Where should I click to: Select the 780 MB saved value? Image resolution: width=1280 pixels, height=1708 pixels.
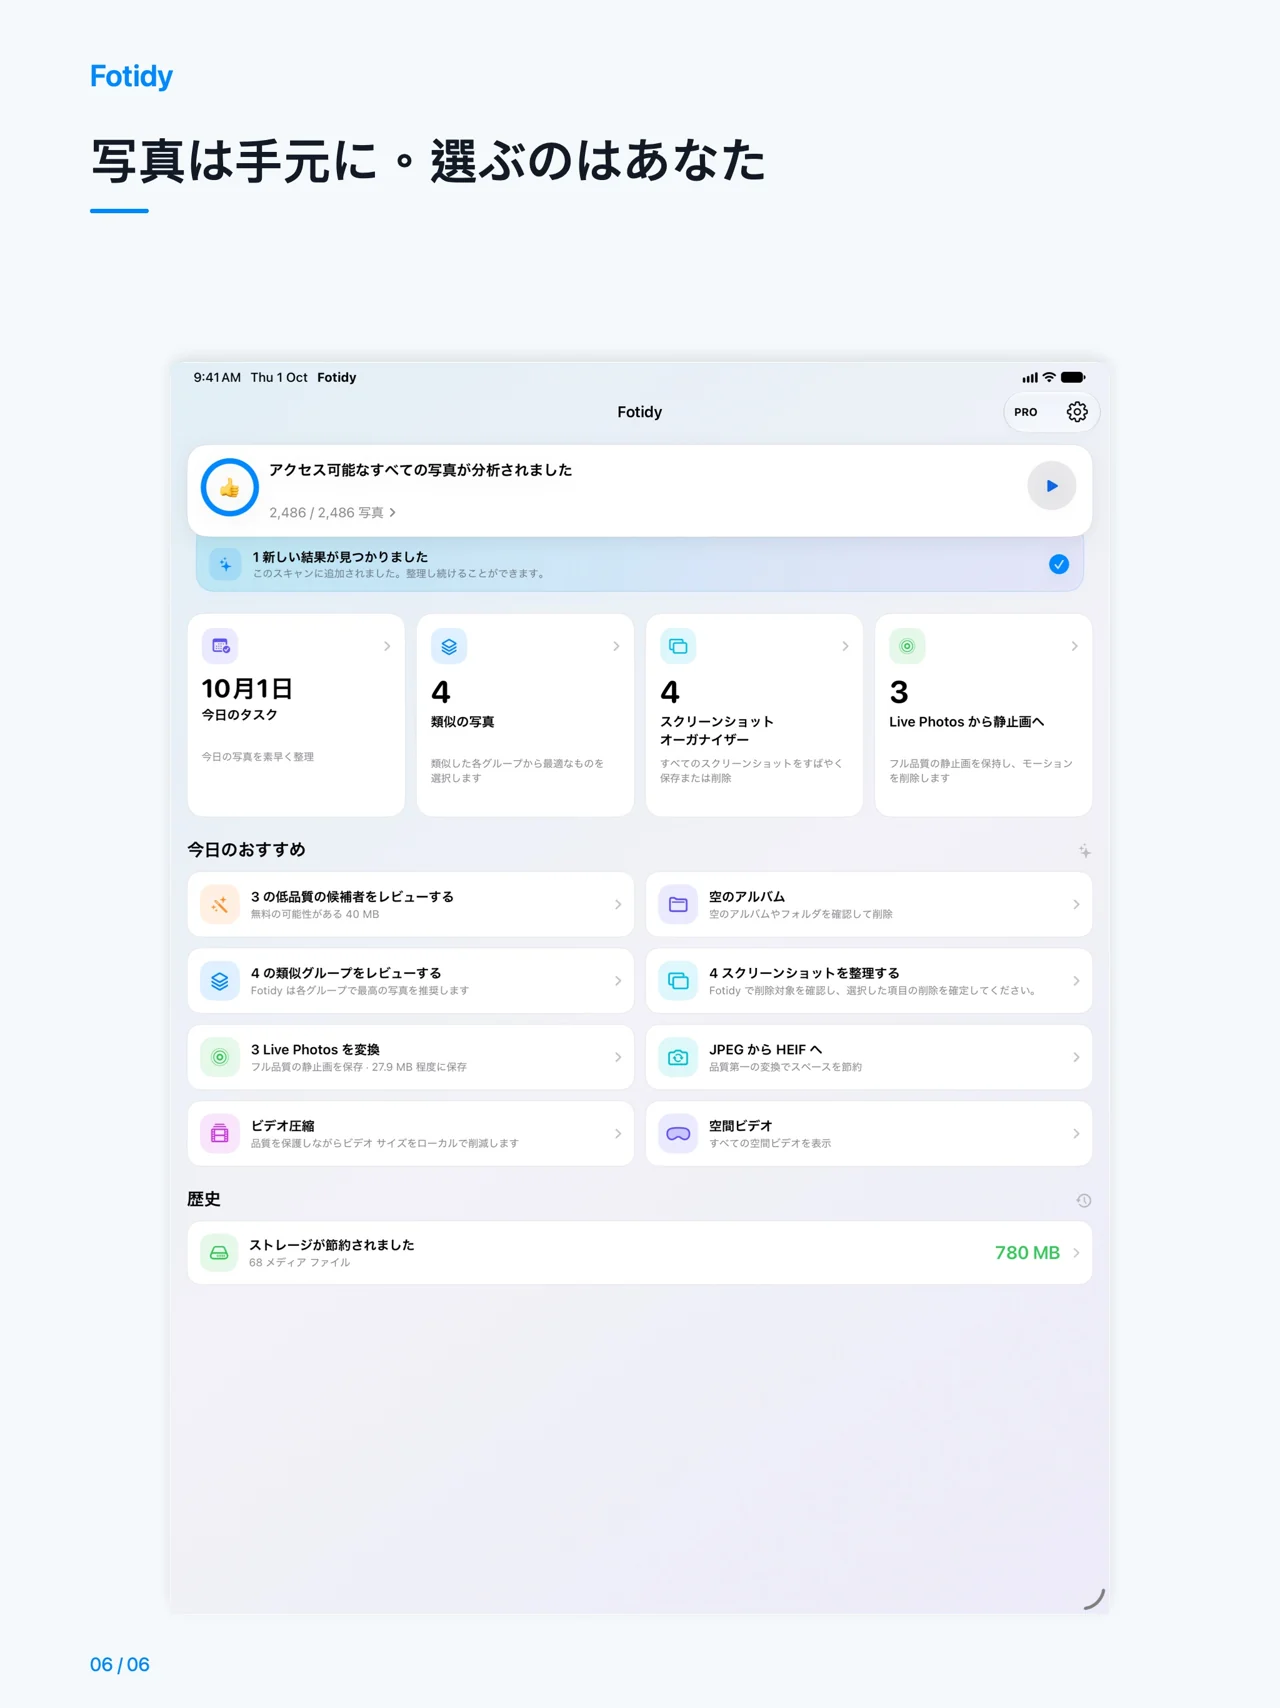point(1027,1253)
